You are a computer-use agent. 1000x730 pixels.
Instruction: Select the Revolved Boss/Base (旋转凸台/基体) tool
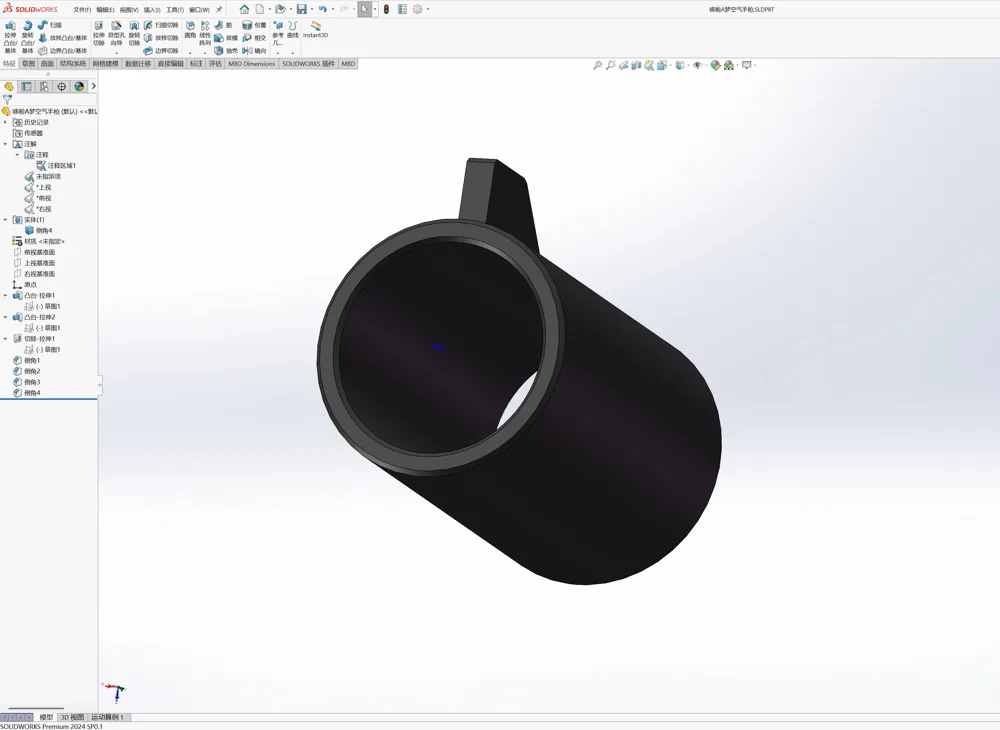(x=27, y=37)
